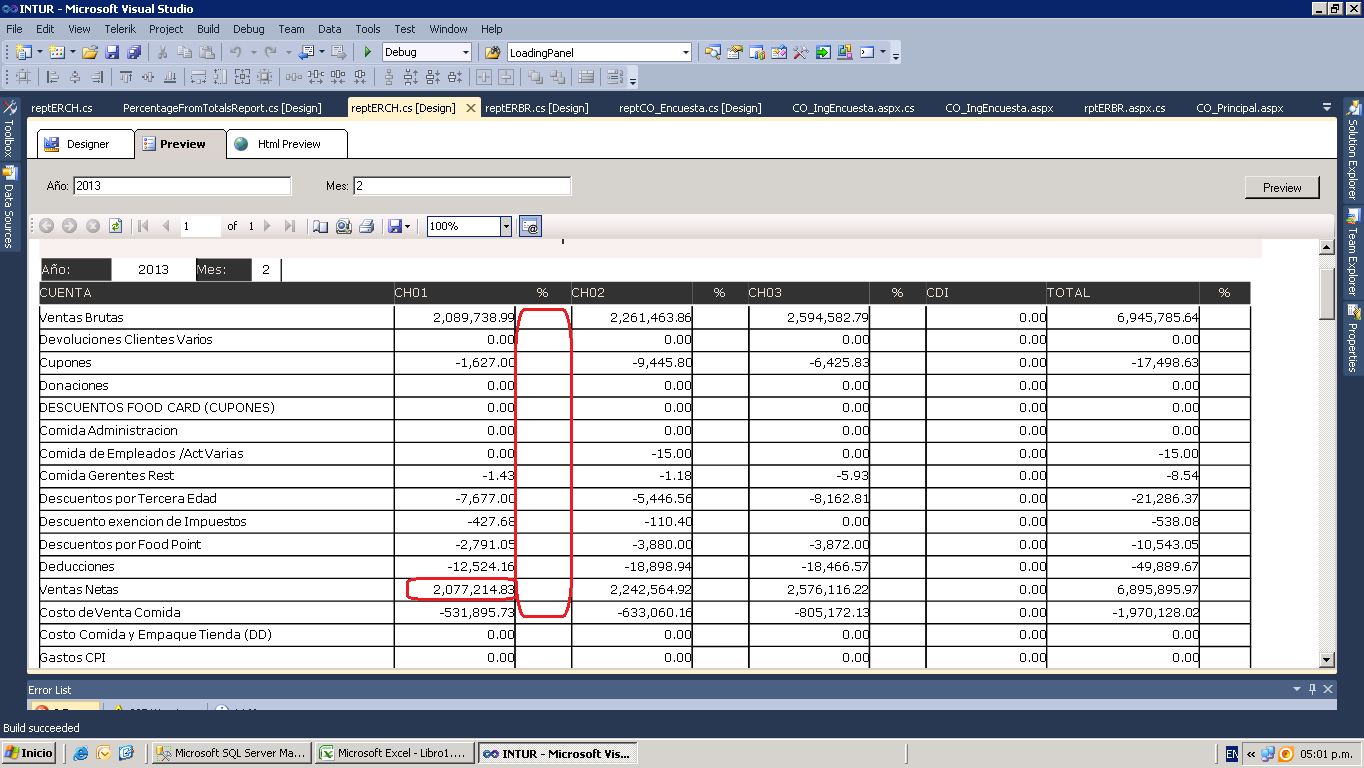Open standard toolbar options overflow arrow
Image resolution: width=1364 pixels, height=768 pixels.
(895, 54)
